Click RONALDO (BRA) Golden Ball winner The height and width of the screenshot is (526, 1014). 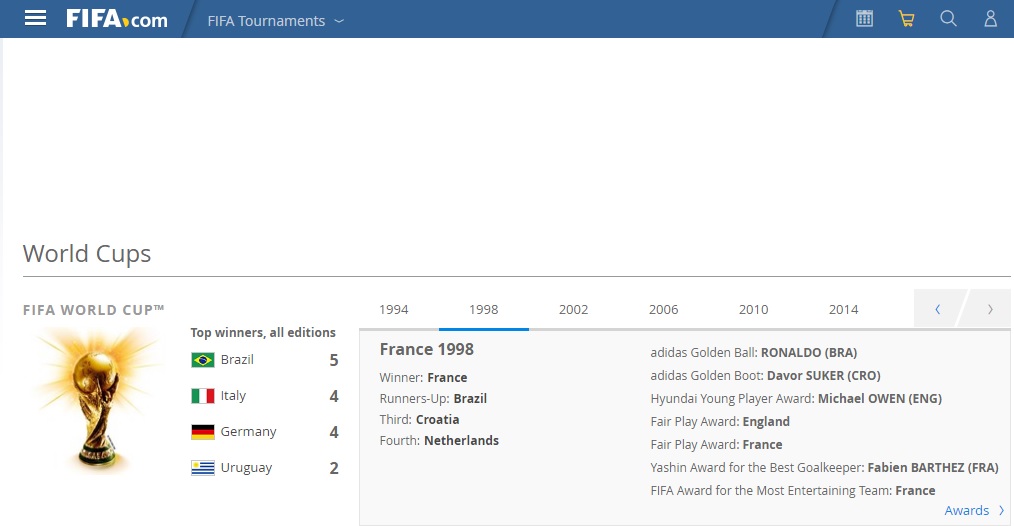(809, 353)
